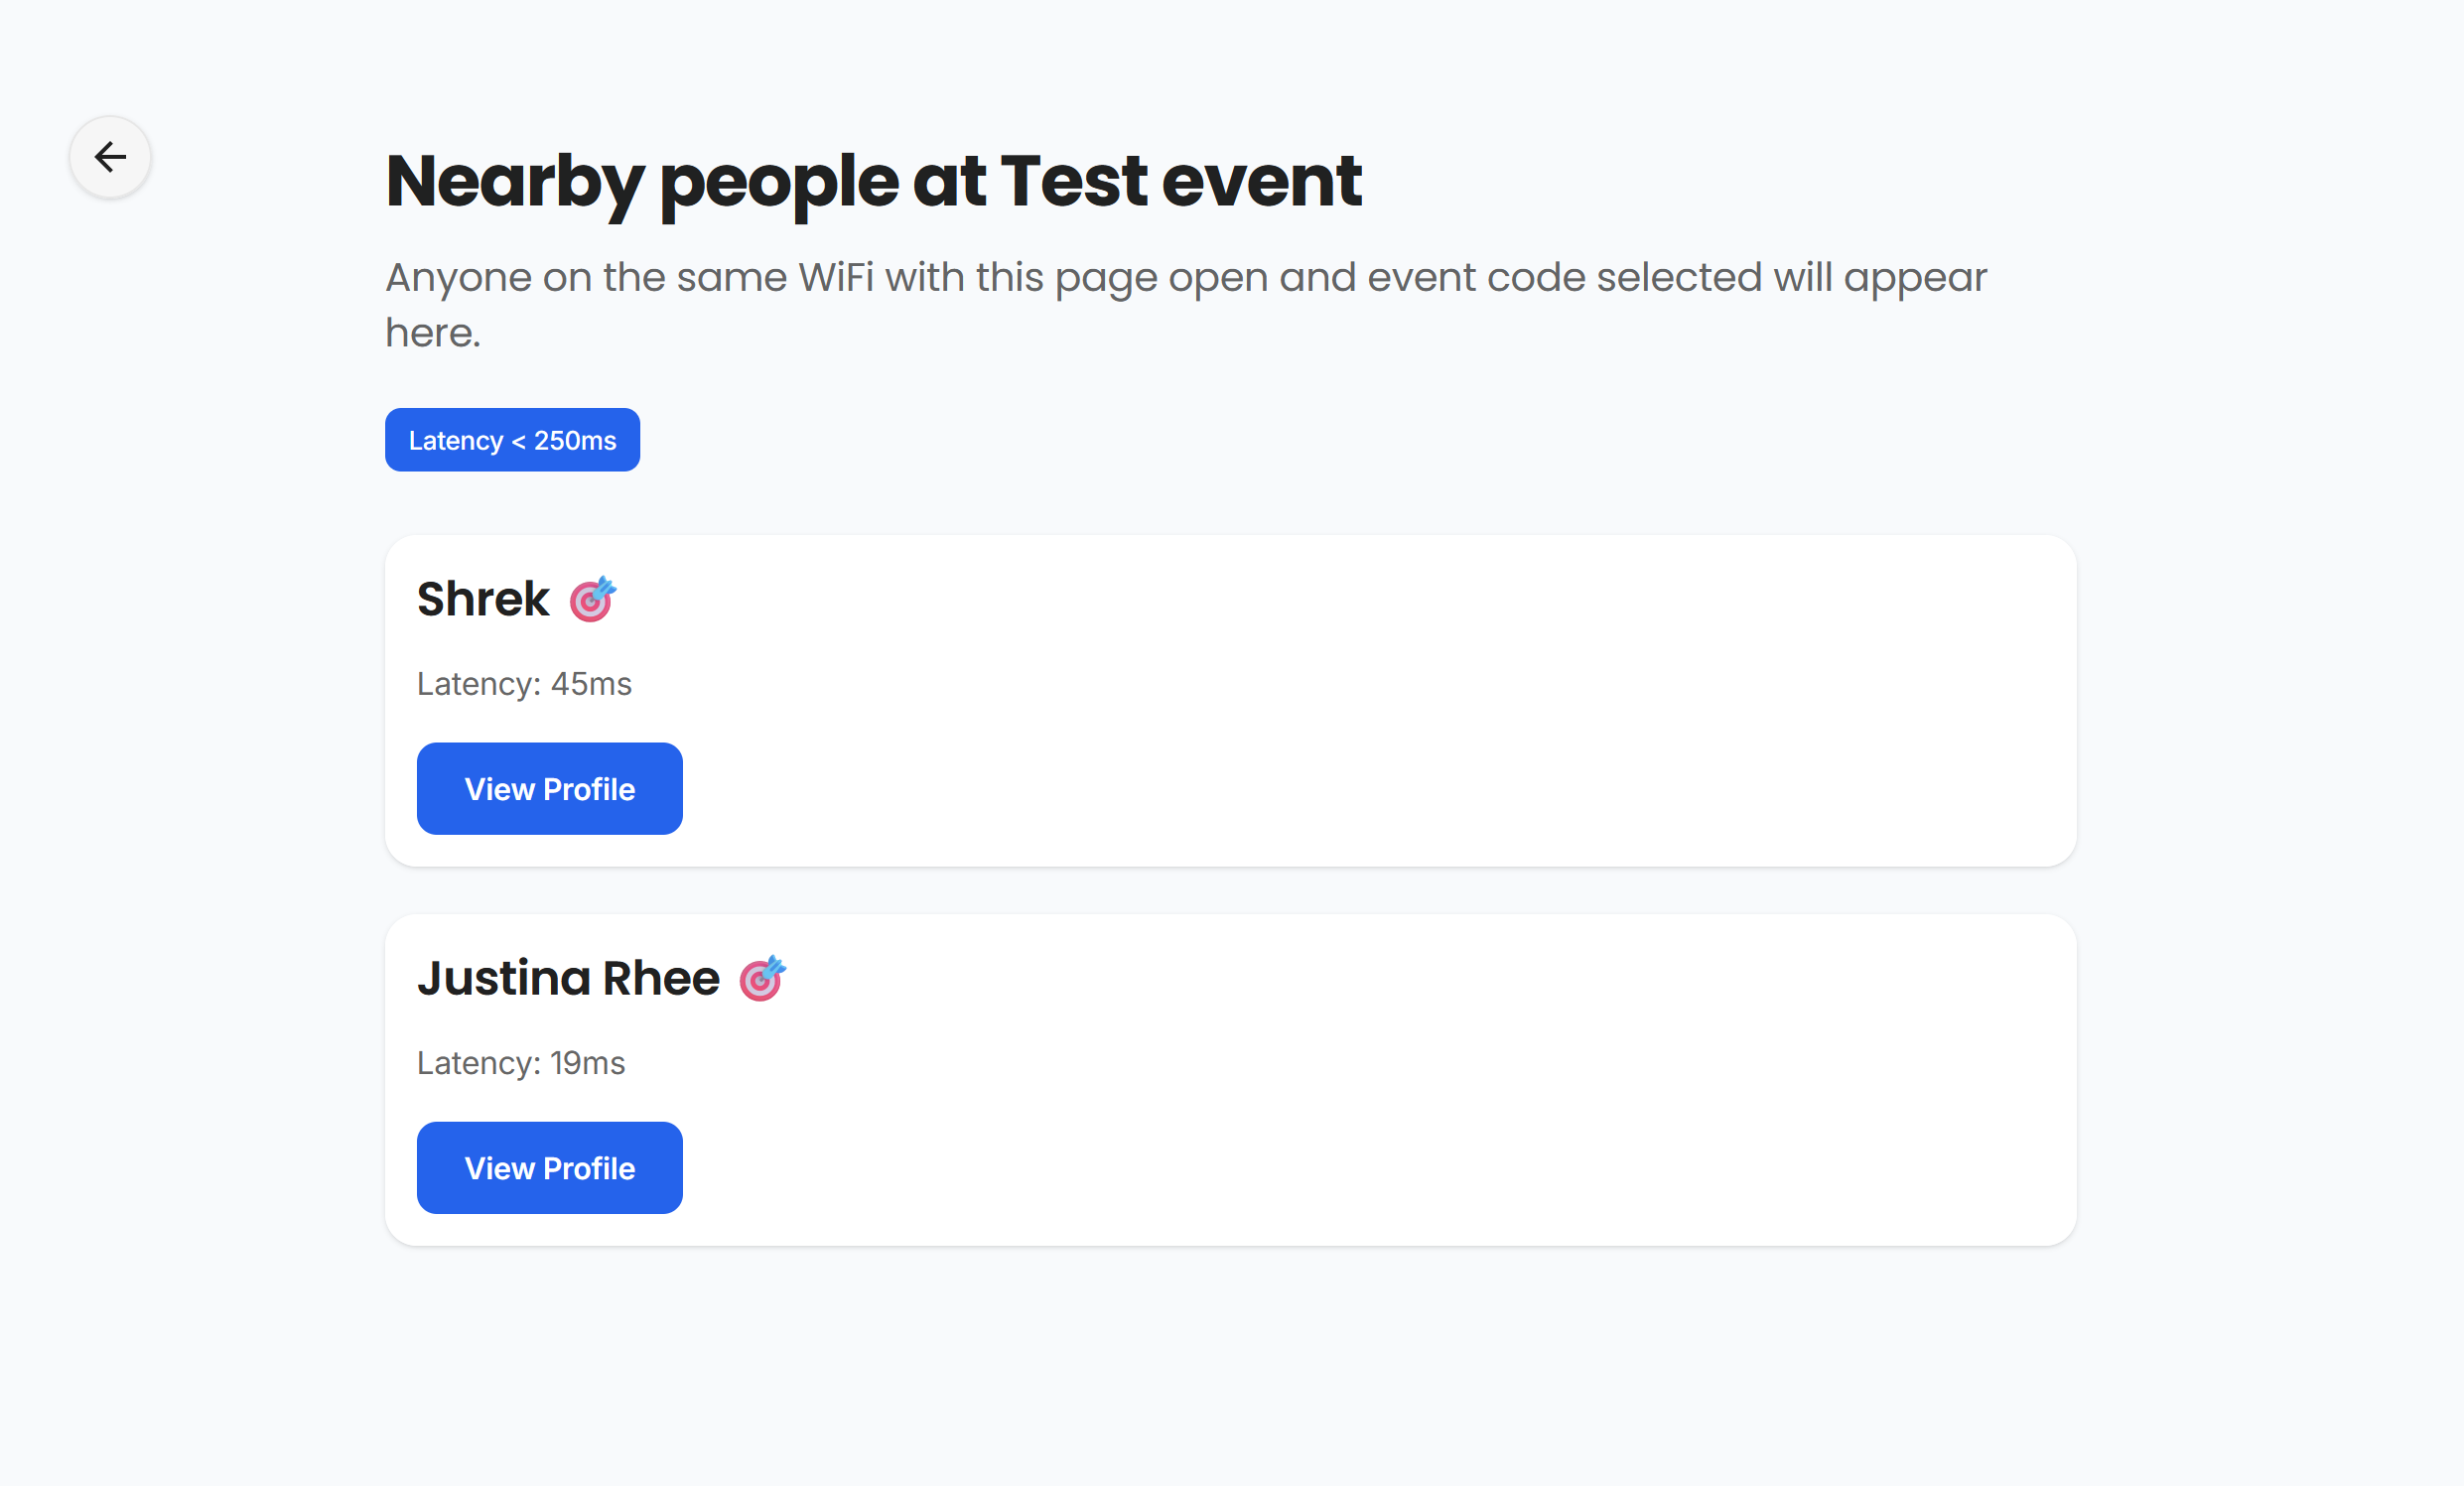Open Shrek's profile with View Profile

coord(549,789)
